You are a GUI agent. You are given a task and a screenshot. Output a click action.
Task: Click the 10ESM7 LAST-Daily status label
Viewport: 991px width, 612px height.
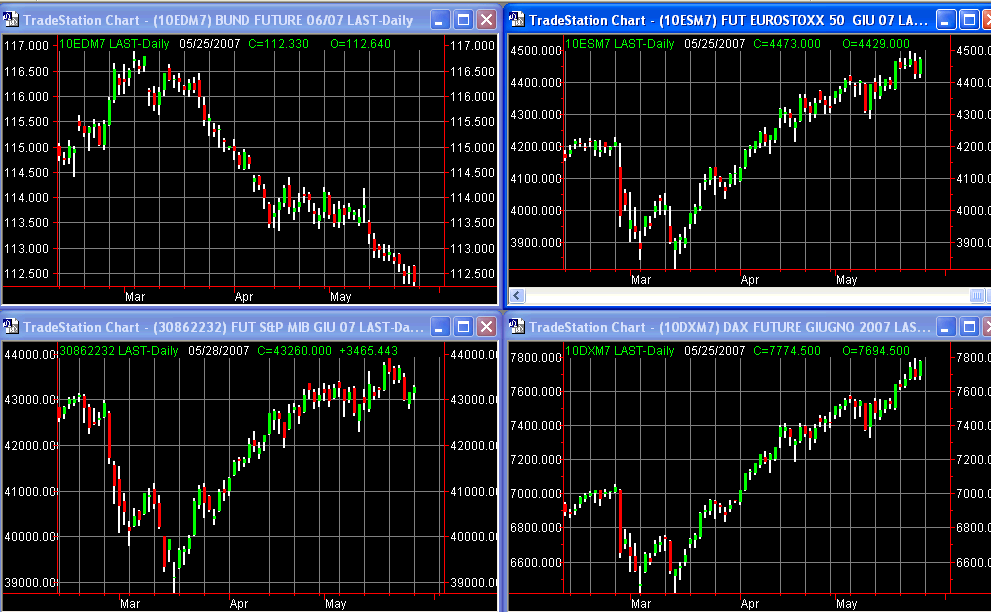[x=621, y=44]
